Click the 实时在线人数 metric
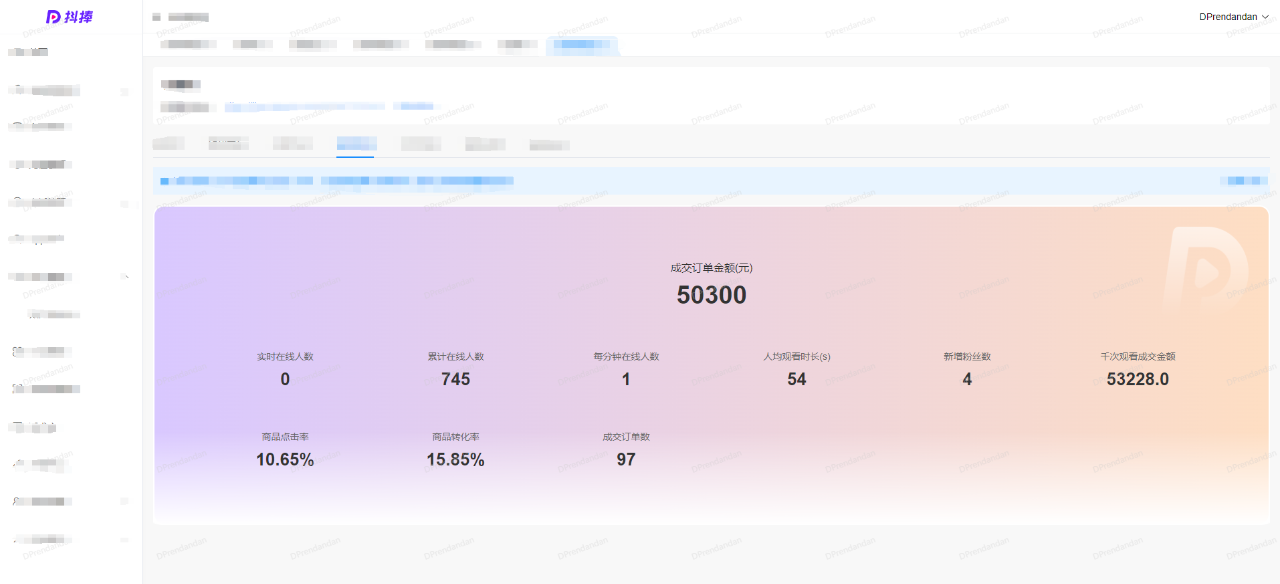1280x584 pixels. (285, 369)
